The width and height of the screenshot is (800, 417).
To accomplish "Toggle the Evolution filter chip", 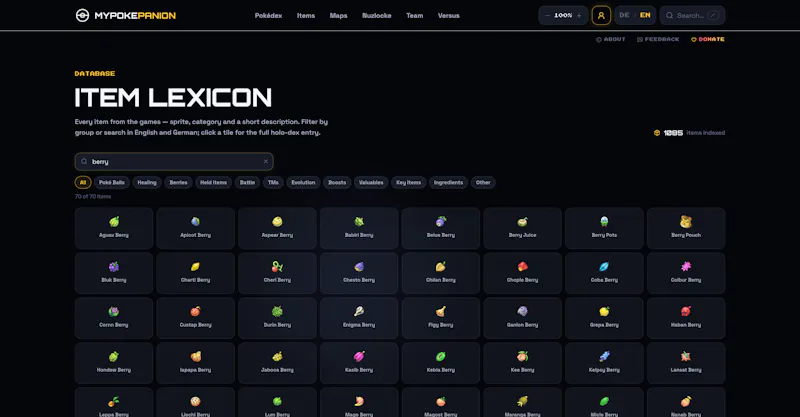I will tap(303, 182).
